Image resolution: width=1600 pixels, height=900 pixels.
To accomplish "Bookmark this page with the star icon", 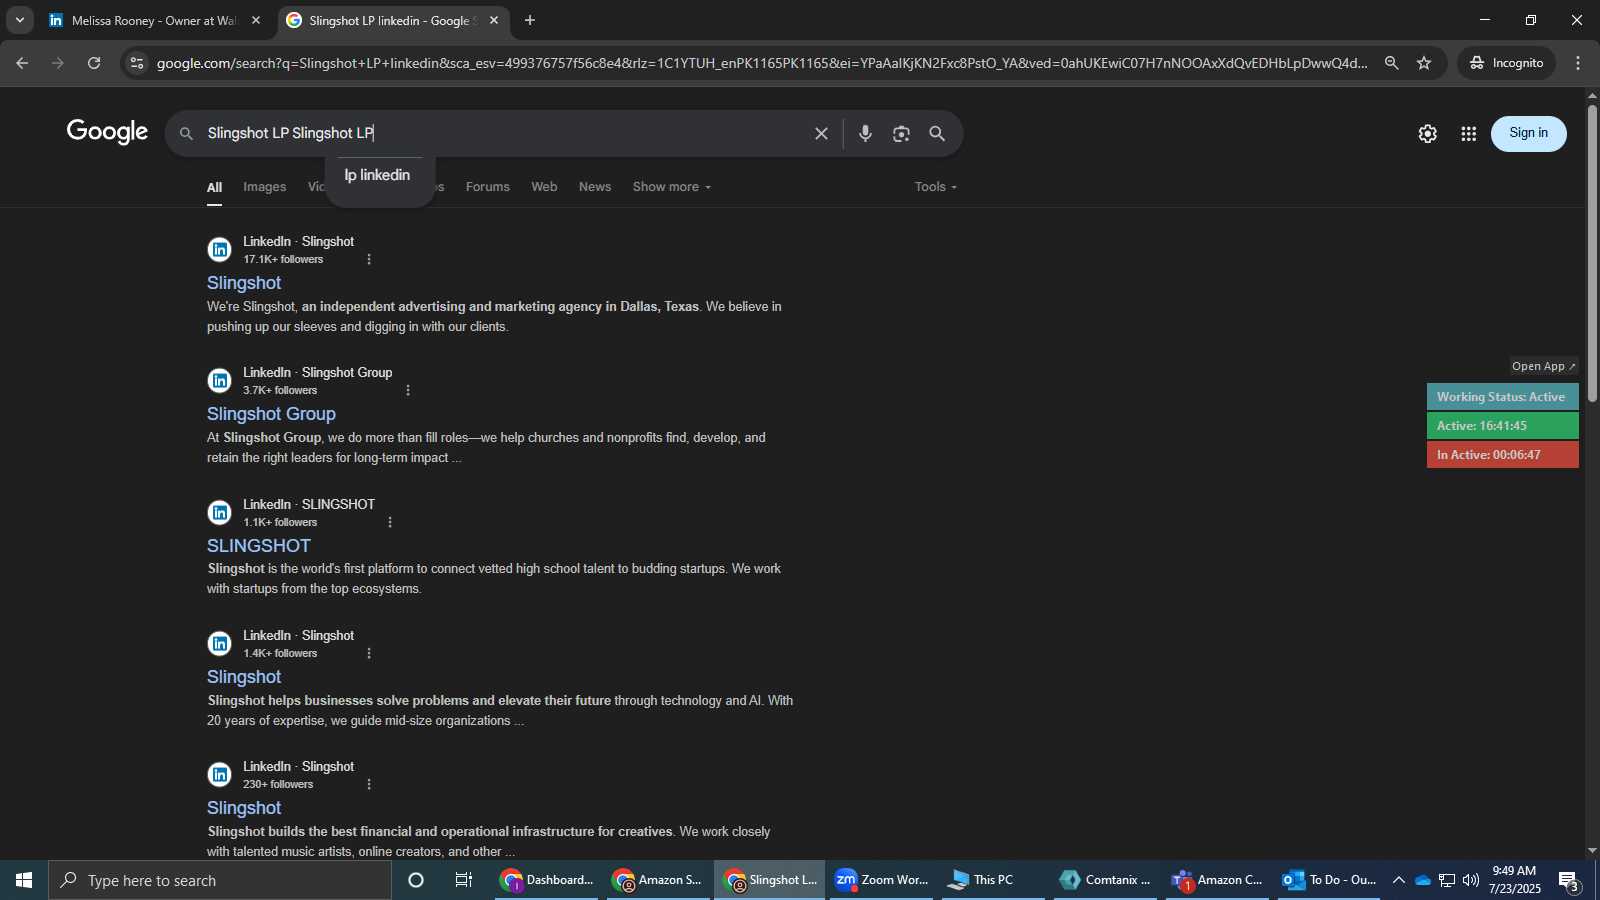I will click(1424, 63).
